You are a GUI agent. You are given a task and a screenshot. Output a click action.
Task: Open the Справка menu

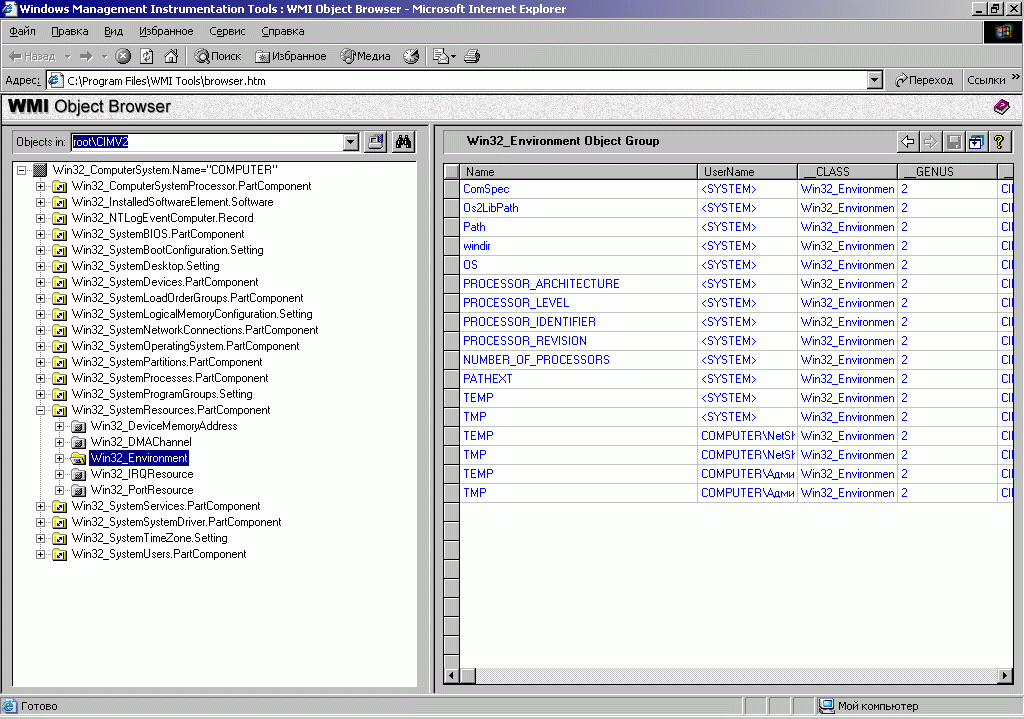tap(282, 31)
